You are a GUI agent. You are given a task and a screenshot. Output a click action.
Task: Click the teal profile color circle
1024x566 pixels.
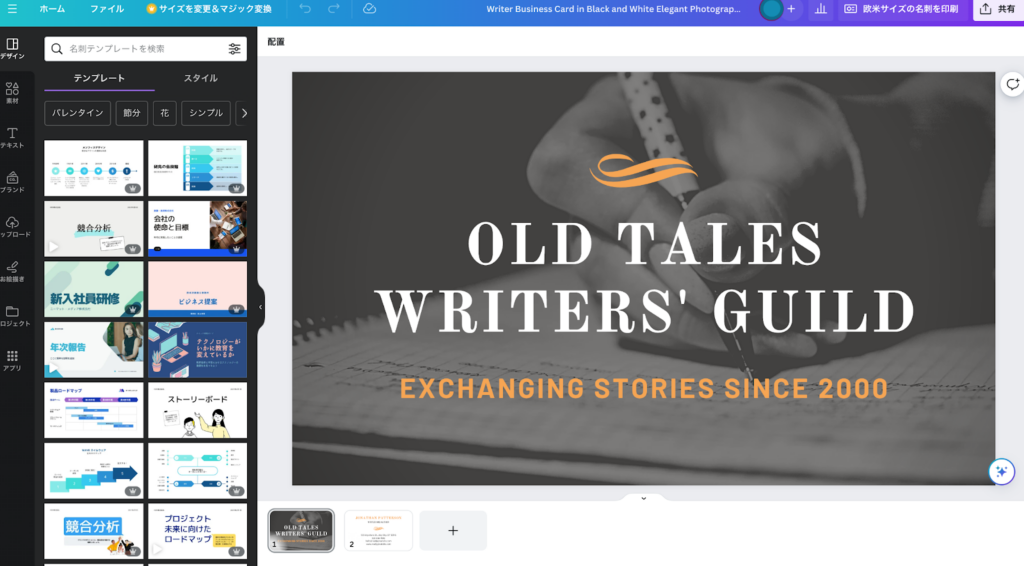771,9
